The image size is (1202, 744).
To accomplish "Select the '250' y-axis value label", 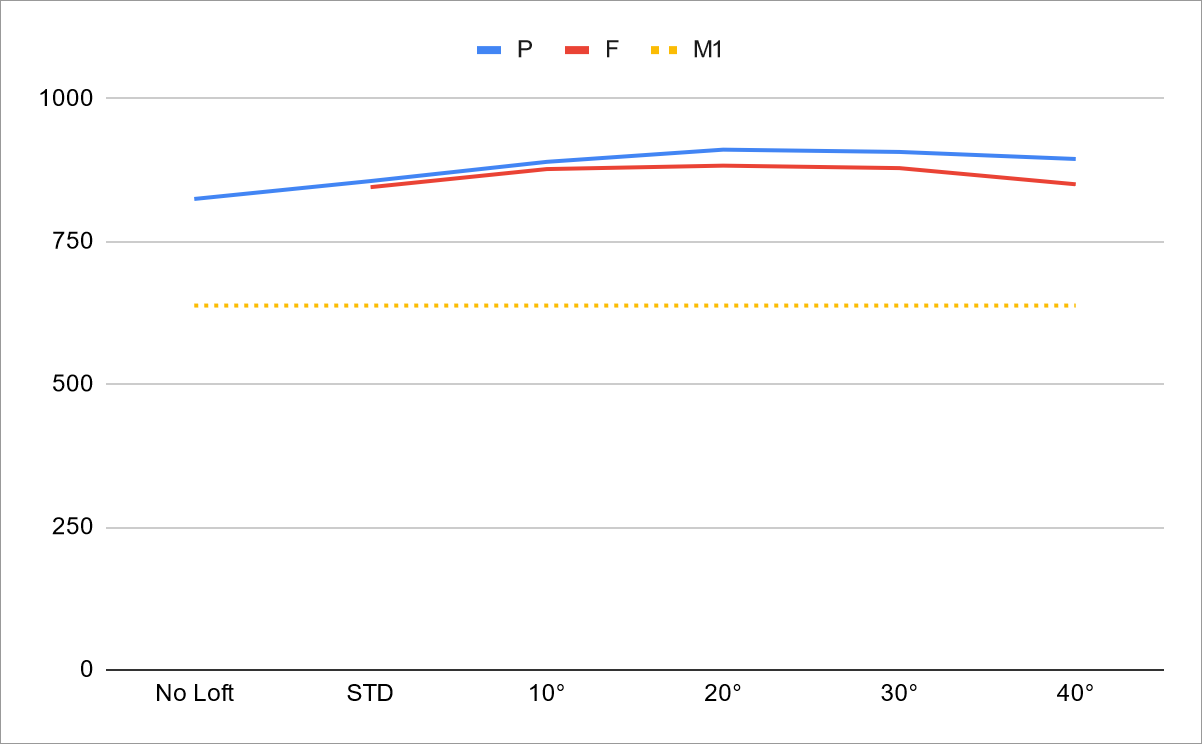I will click(x=72, y=527).
